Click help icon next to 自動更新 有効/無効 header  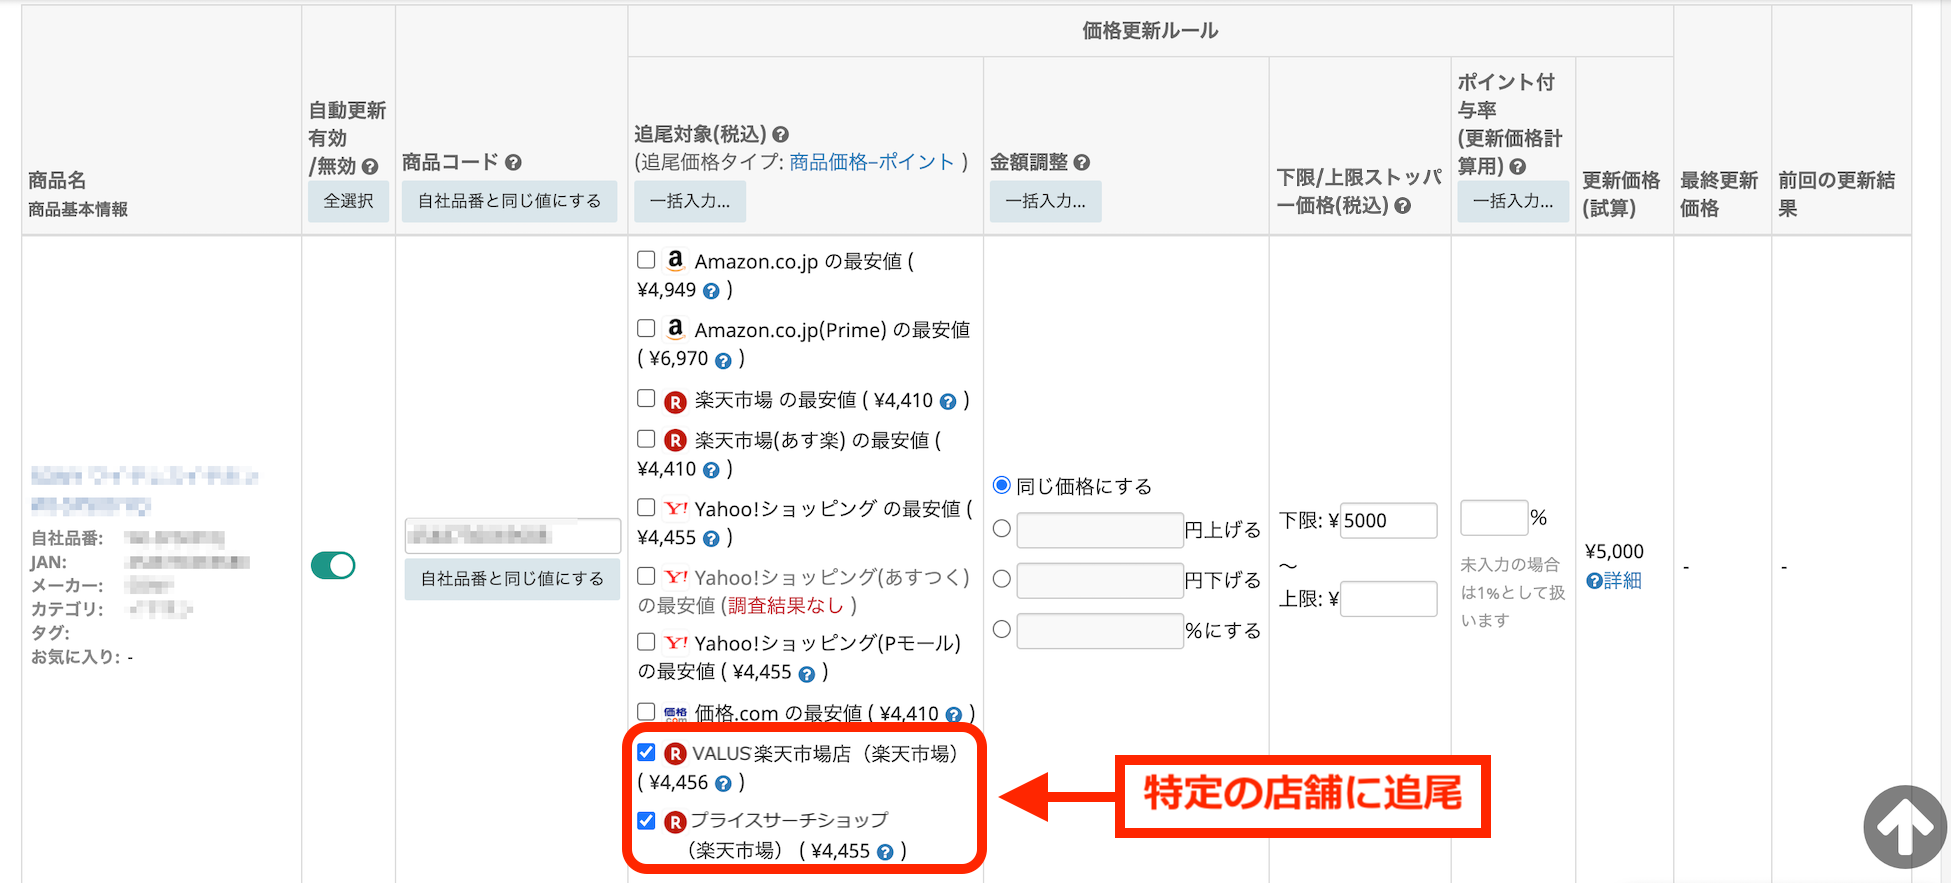(x=370, y=167)
